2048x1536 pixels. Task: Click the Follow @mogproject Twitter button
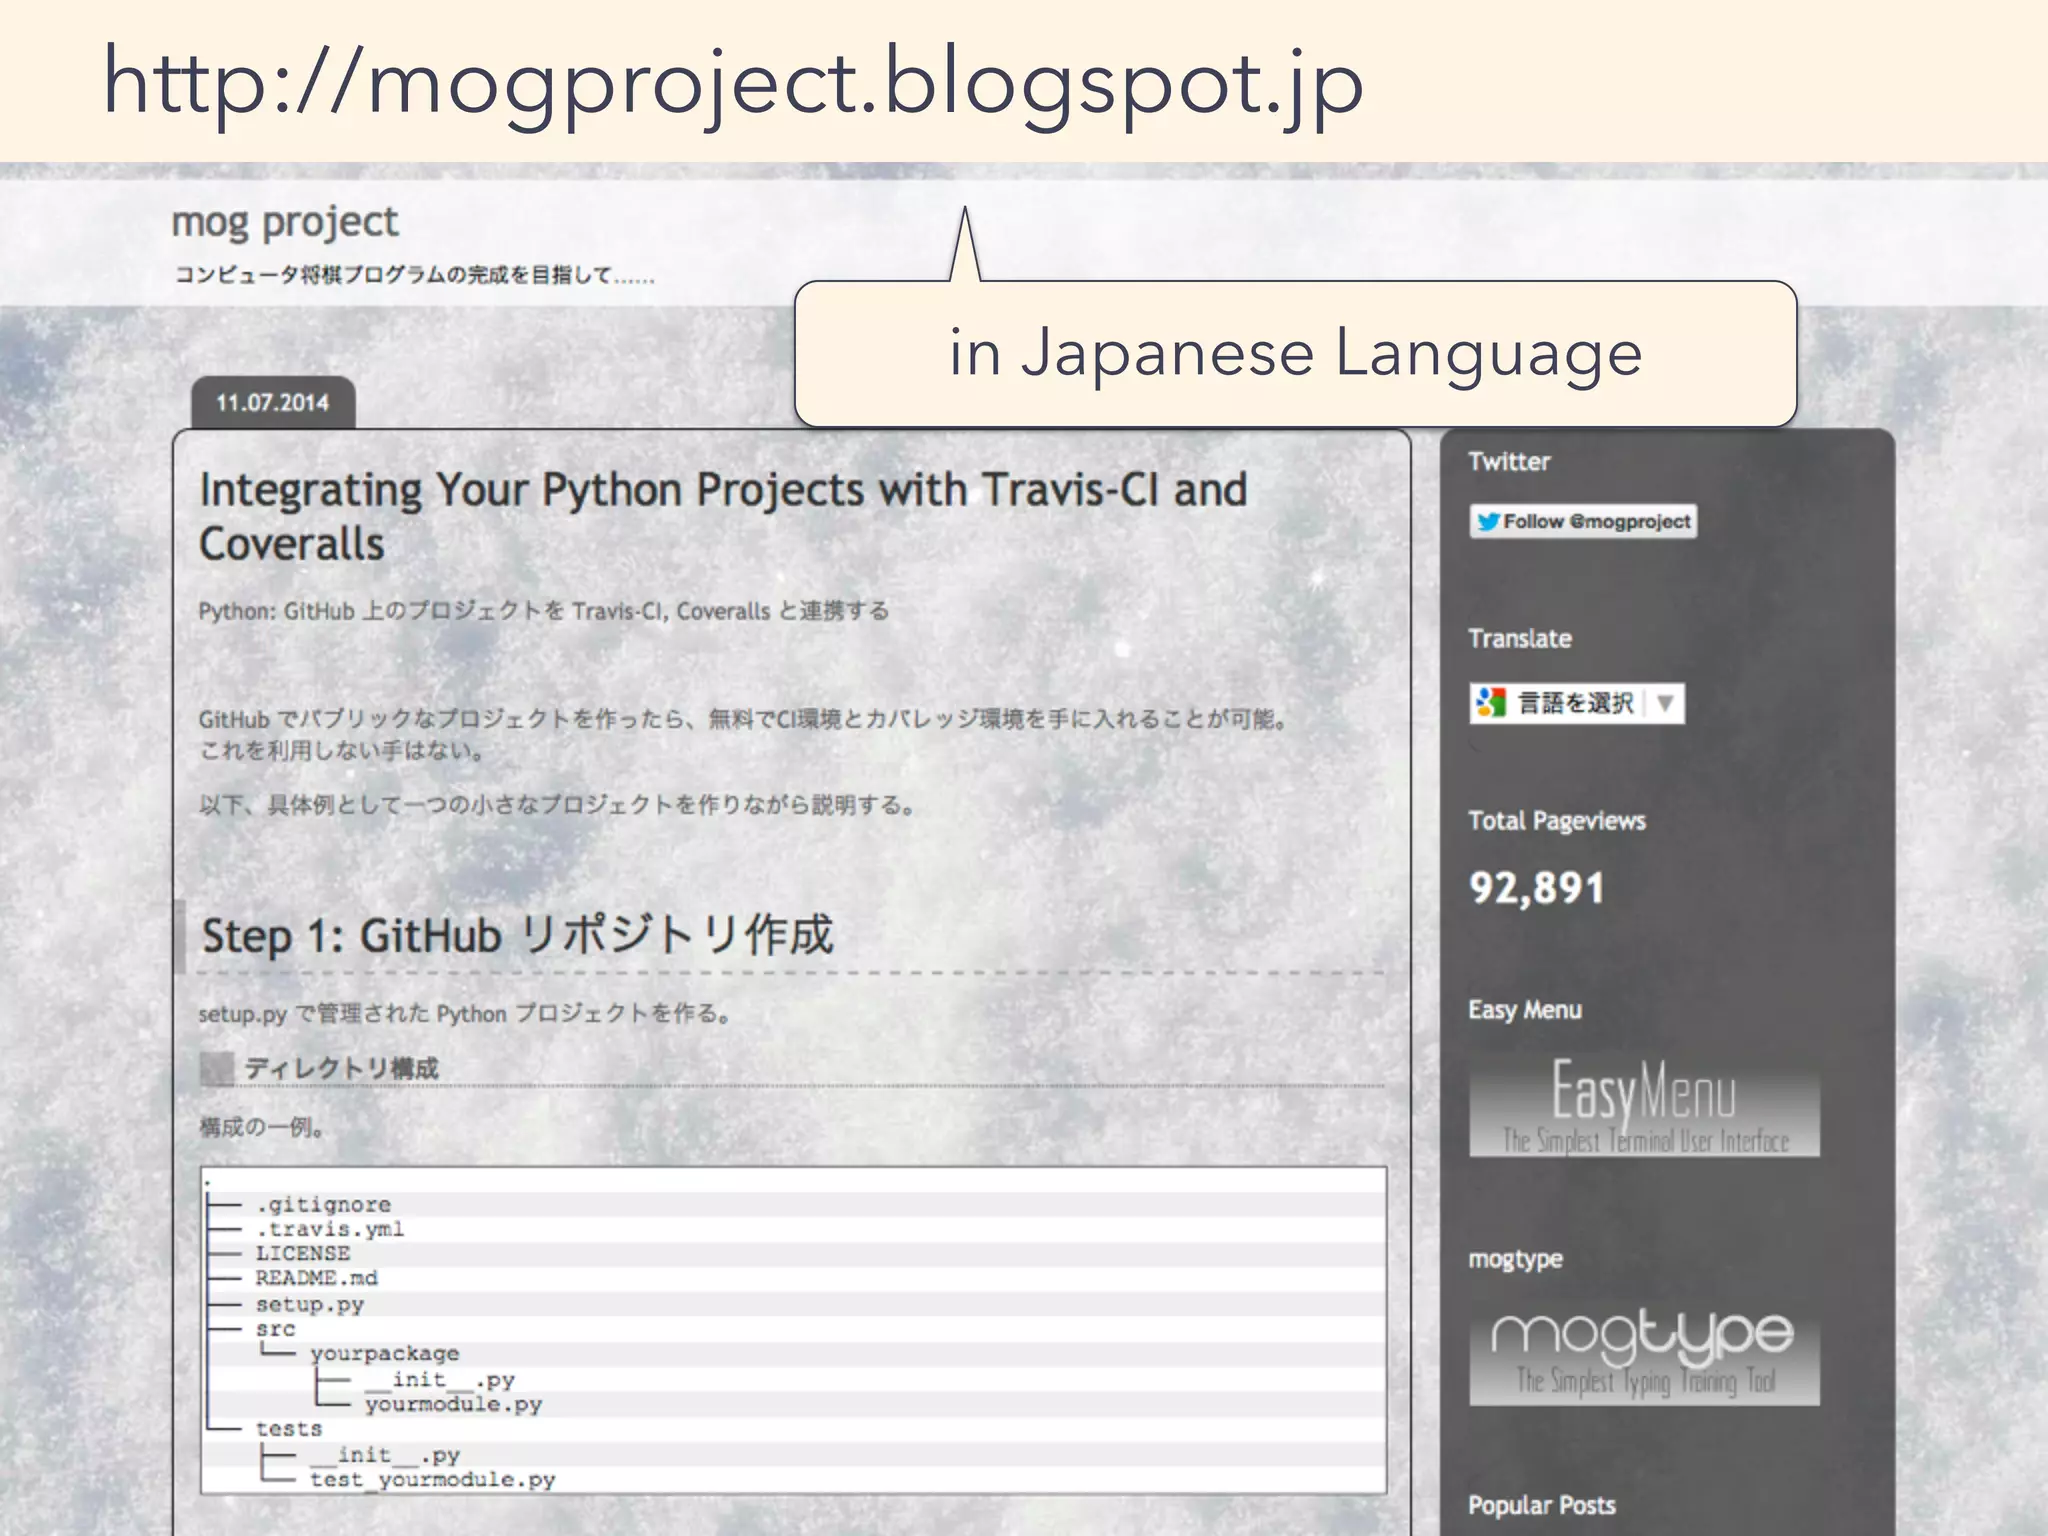[x=1583, y=521]
